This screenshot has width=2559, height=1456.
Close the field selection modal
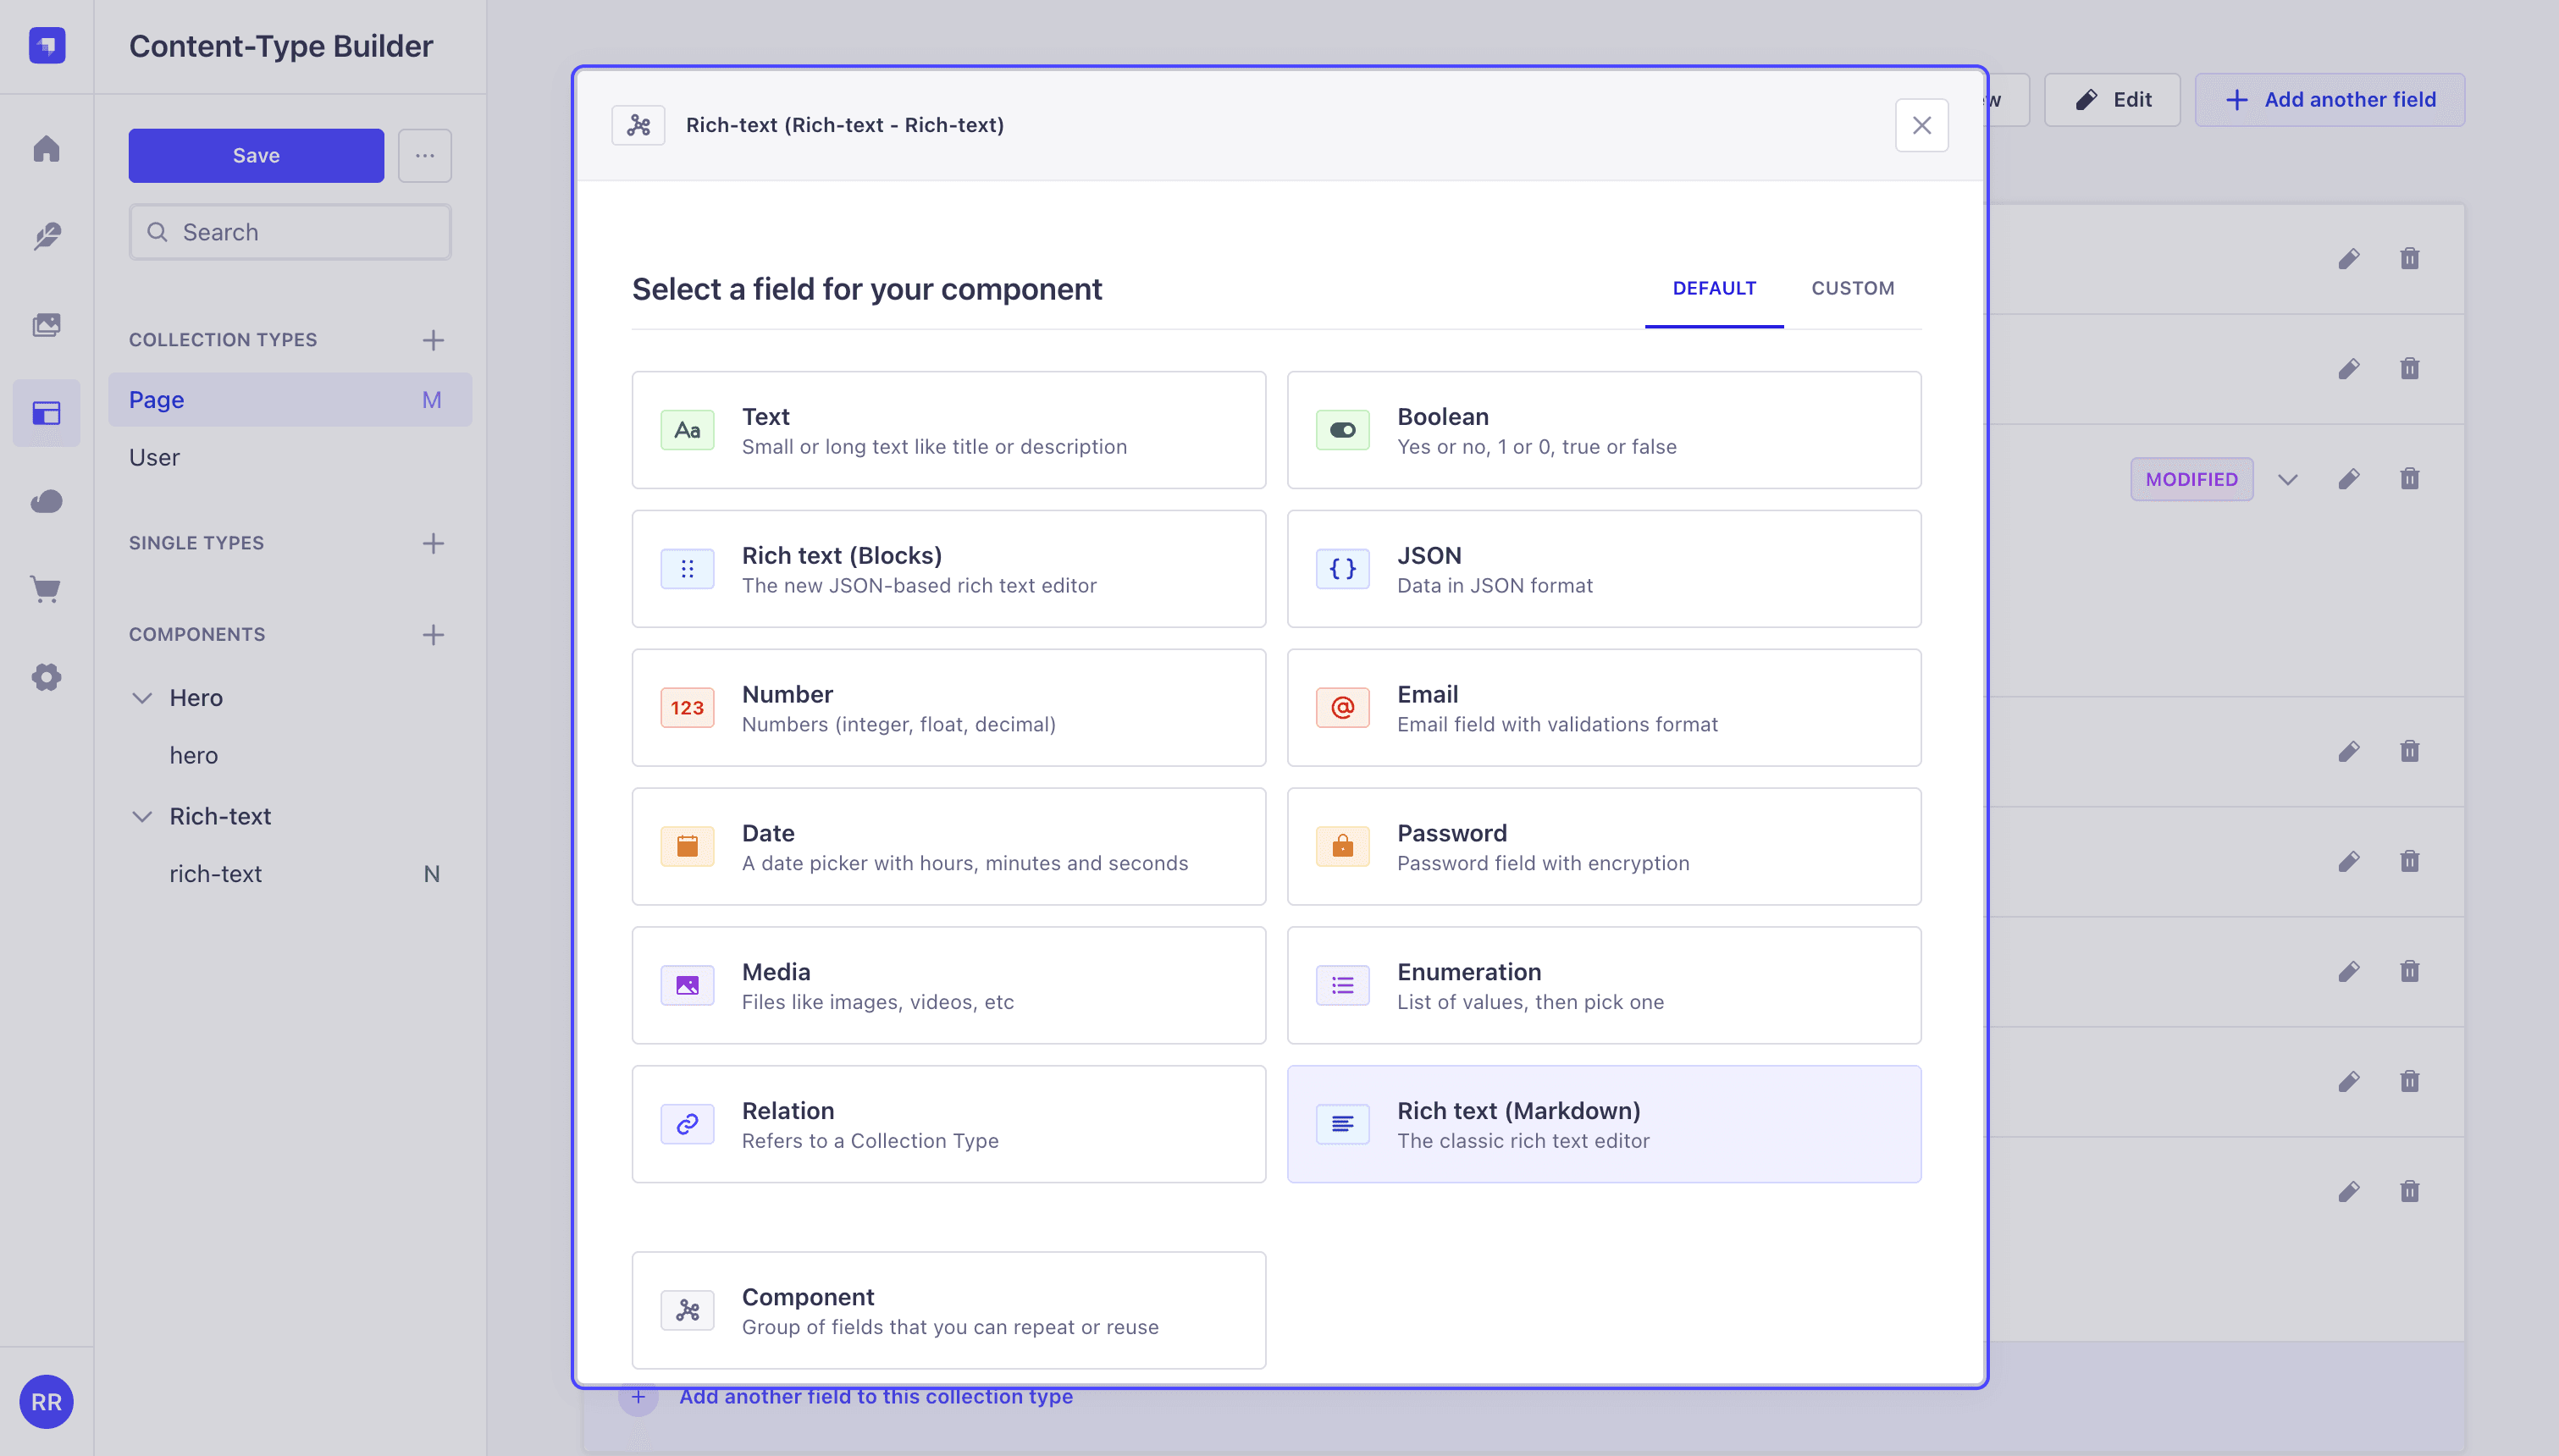(1921, 125)
